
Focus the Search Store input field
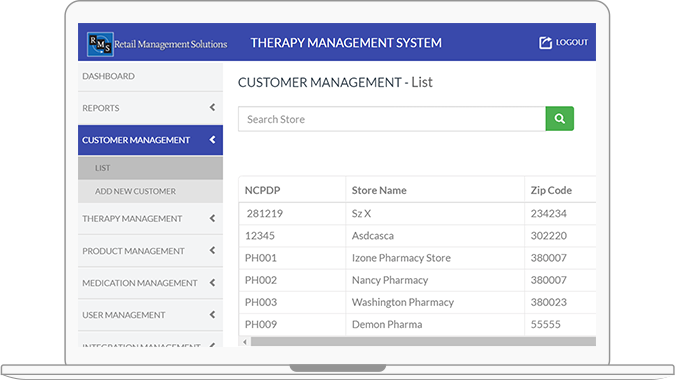392,119
